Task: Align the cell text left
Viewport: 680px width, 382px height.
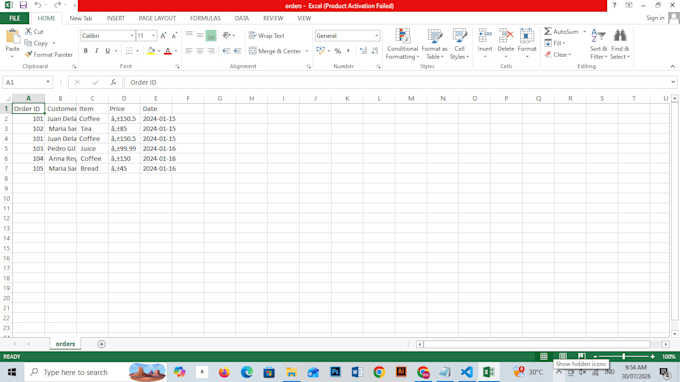Action: tap(189, 51)
